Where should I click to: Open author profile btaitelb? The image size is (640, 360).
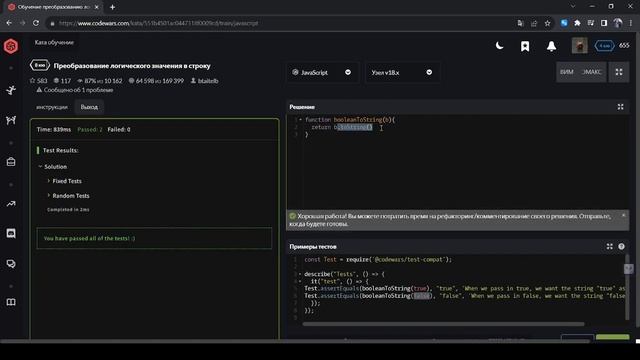(x=204, y=81)
